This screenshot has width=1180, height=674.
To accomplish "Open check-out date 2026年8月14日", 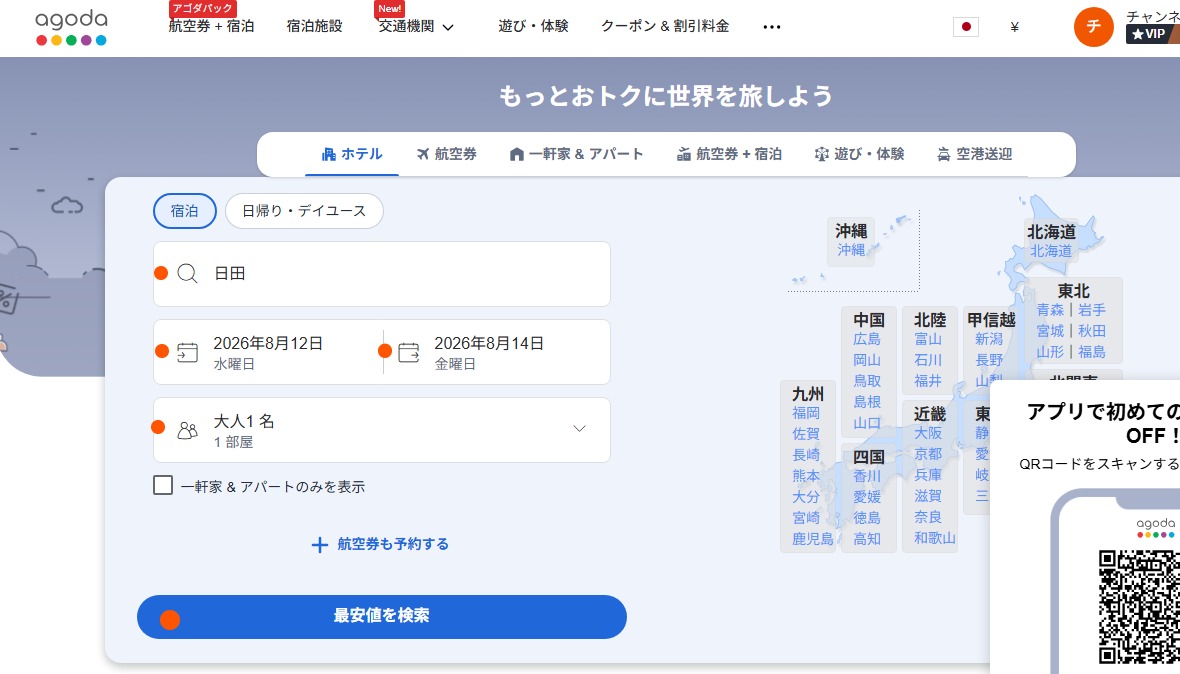I will (497, 352).
